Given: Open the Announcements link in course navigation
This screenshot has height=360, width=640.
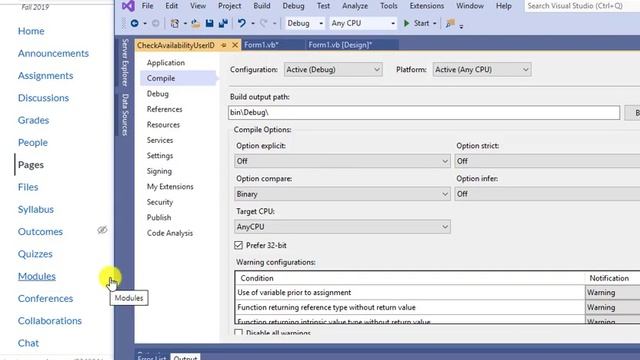Looking at the screenshot, I should [x=53, y=53].
